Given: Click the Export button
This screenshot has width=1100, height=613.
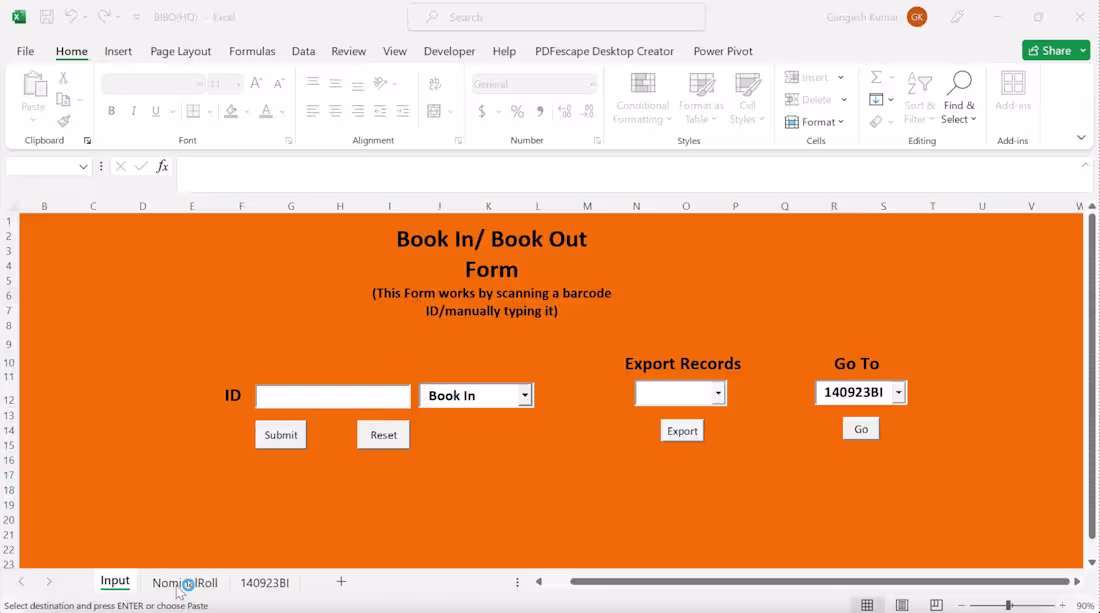Looking at the screenshot, I should pyautogui.click(x=682, y=430).
